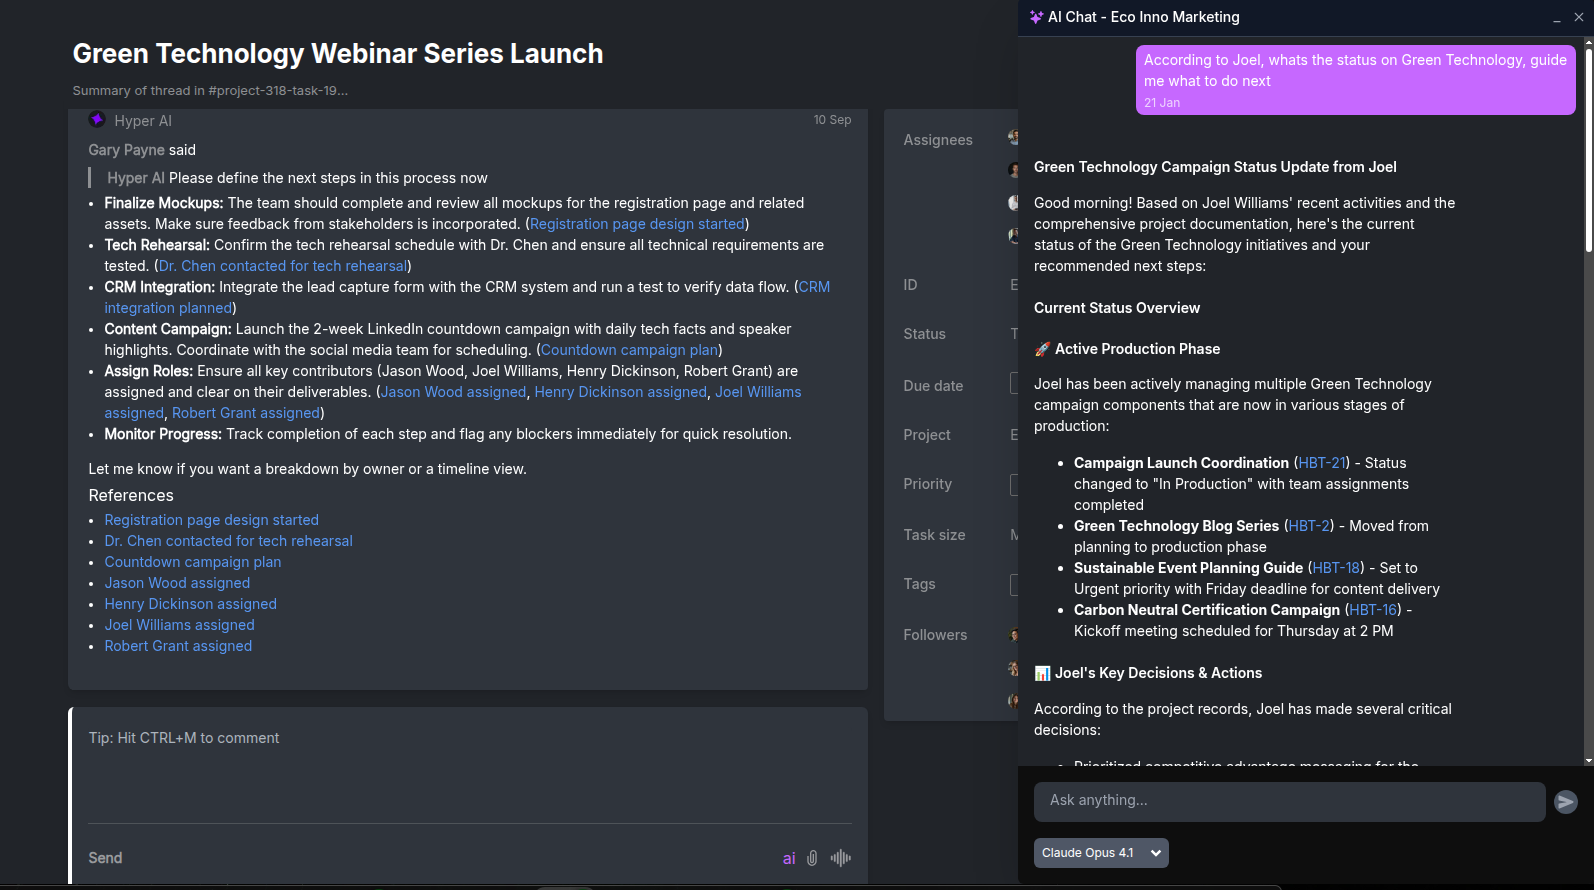The image size is (1594, 890).
Task: Close the AI Chat panel
Action: coord(1579,17)
